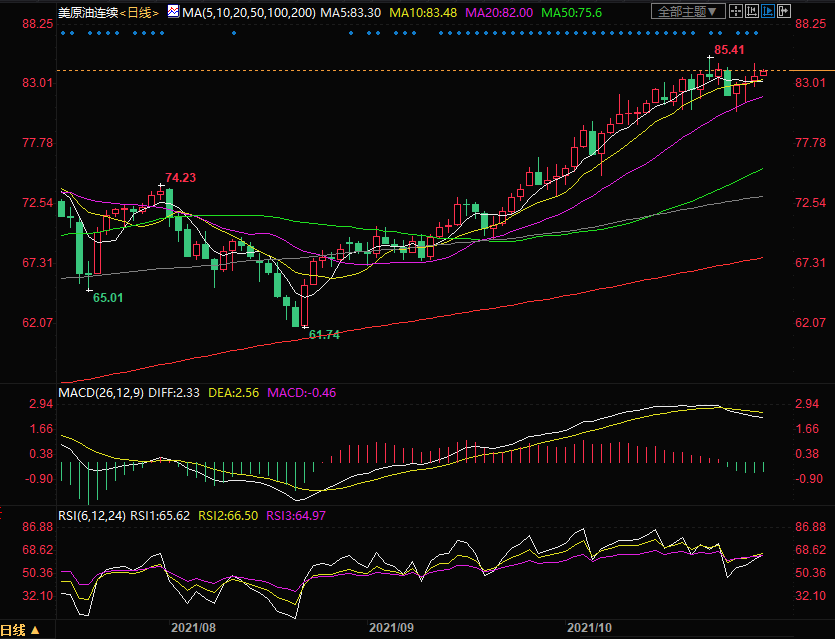Click the 74.23 peak price label
Image resolution: width=835 pixels, height=639 pixels.
coord(180,178)
